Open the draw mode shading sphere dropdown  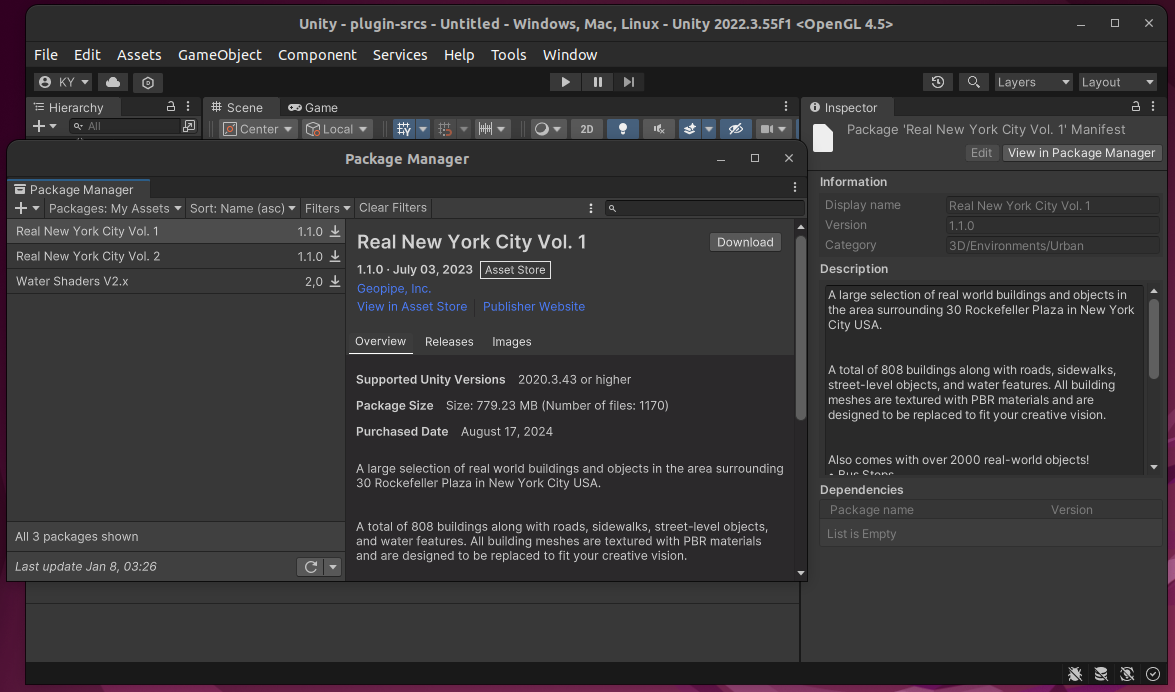(548, 129)
